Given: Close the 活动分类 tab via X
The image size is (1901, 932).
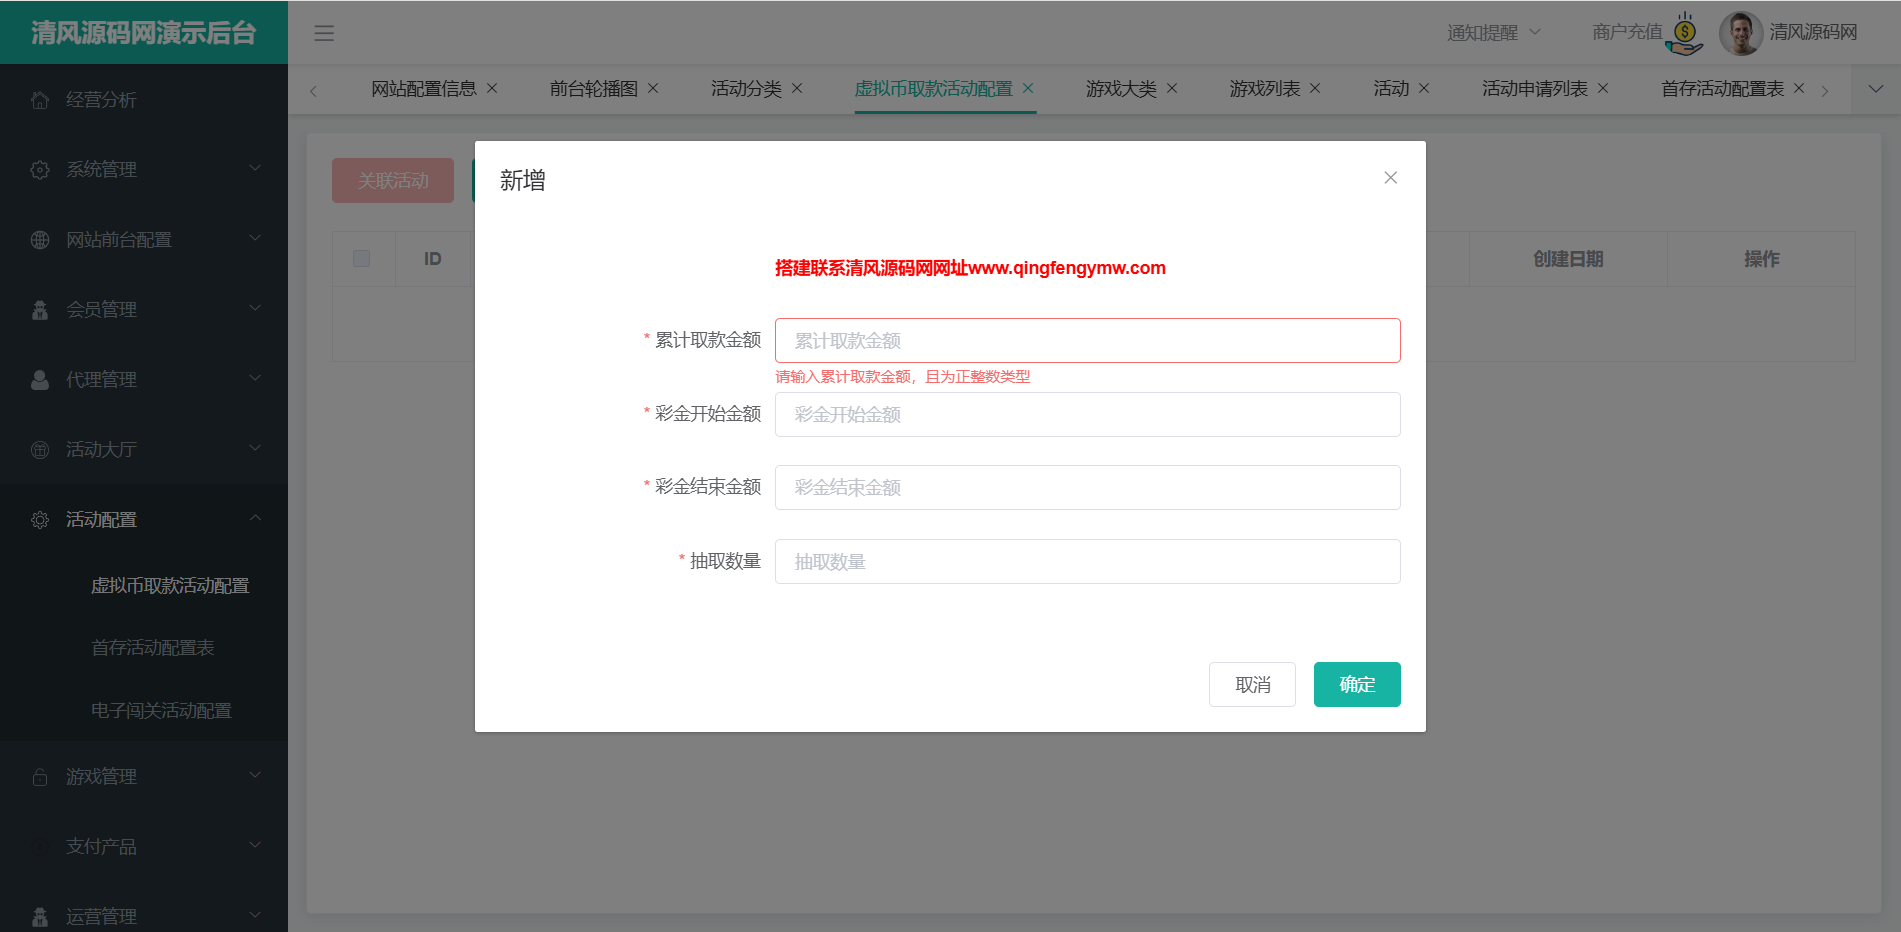Looking at the screenshot, I should click(797, 88).
